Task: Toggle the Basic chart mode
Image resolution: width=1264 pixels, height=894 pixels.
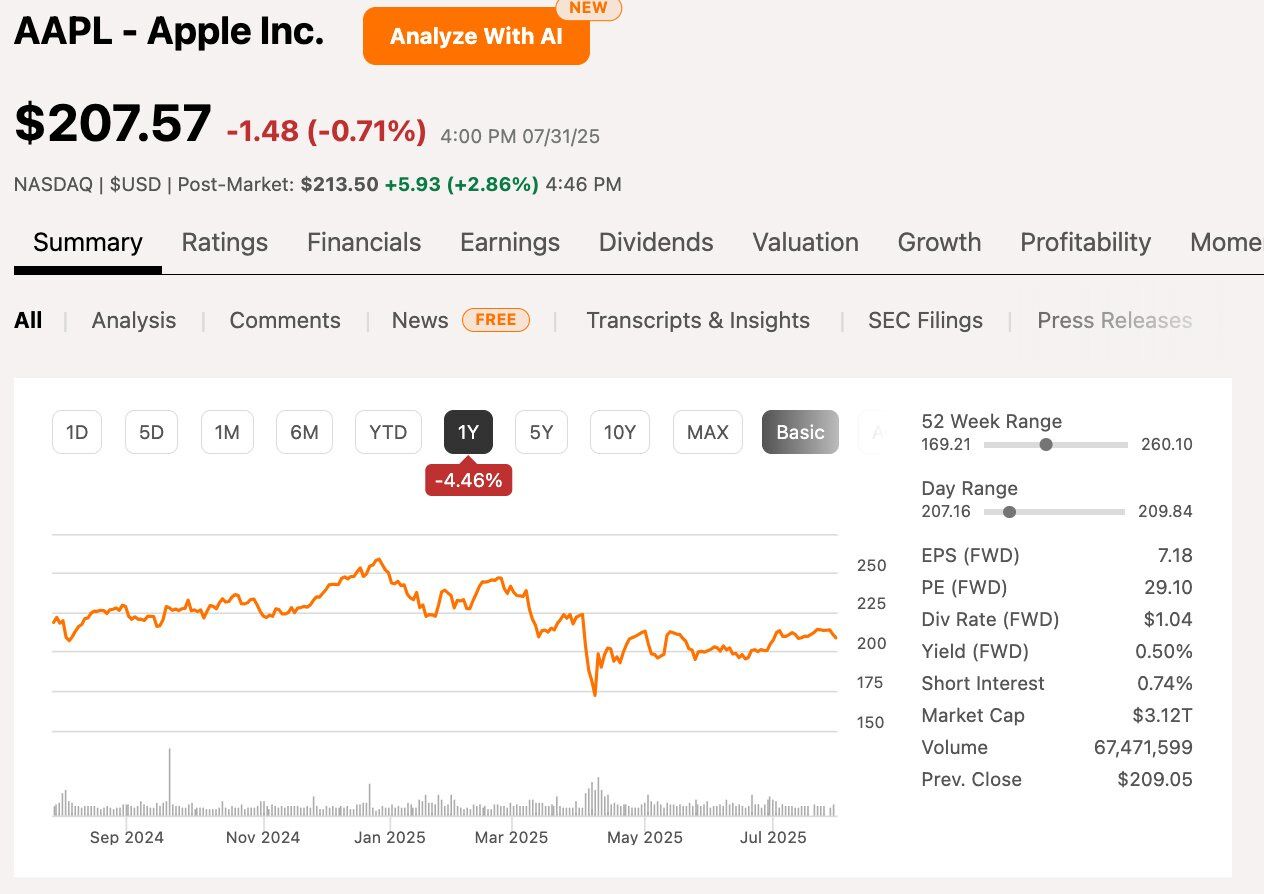Action: pos(800,433)
